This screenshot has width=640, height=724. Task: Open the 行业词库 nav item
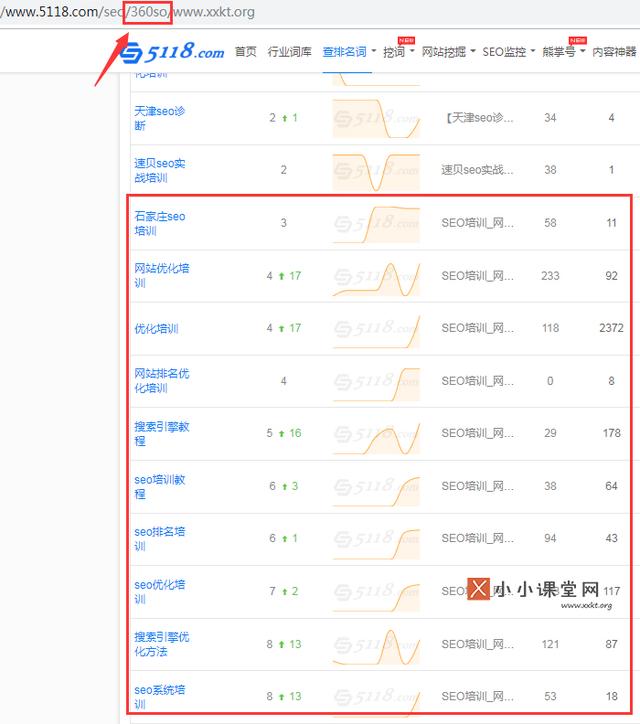tap(289, 52)
